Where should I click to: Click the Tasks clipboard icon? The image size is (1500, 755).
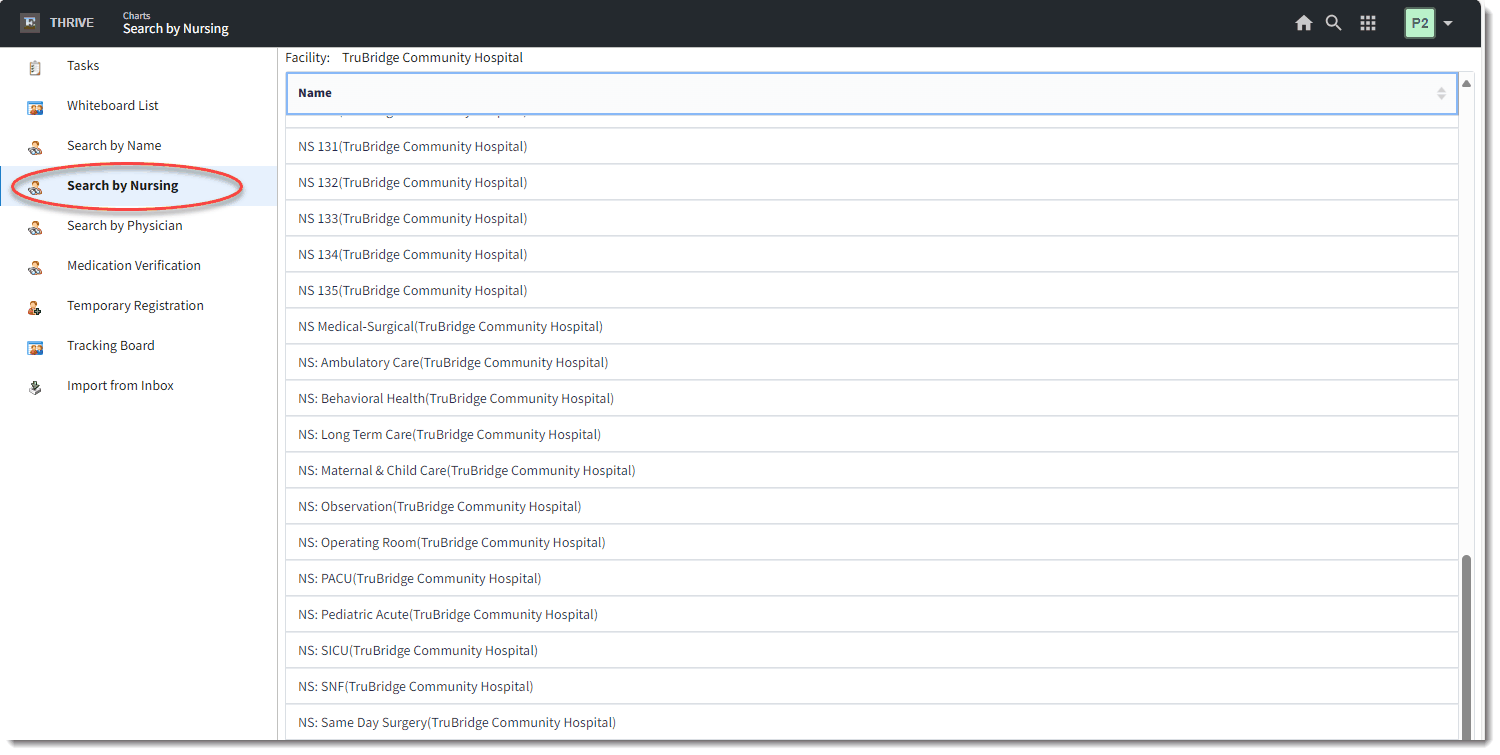click(35, 67)
